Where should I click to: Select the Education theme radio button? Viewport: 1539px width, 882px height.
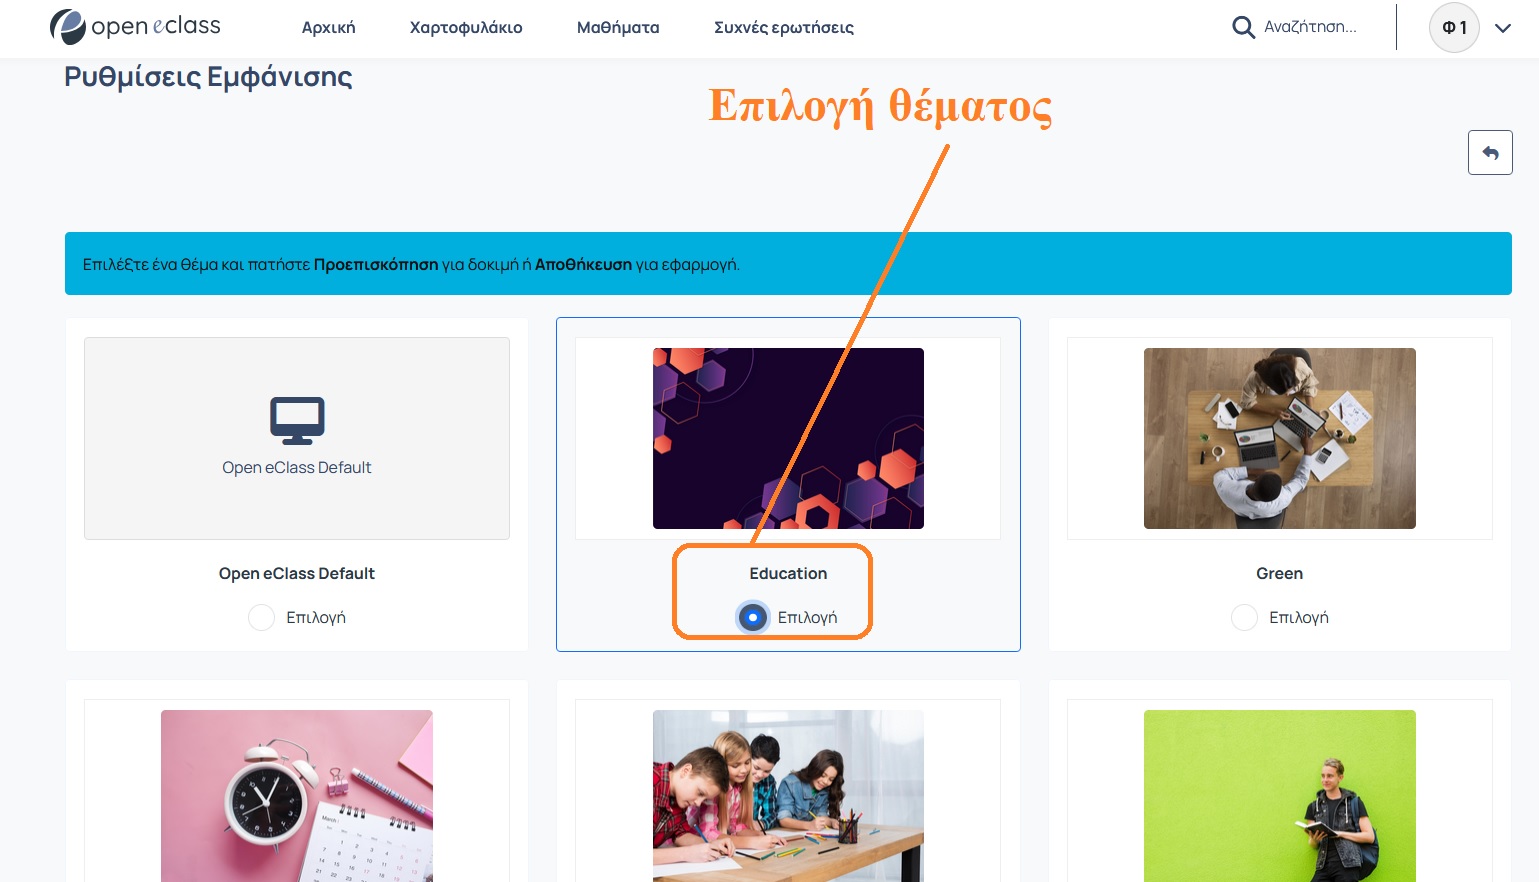pyautogui.click(x=753, y=618)
